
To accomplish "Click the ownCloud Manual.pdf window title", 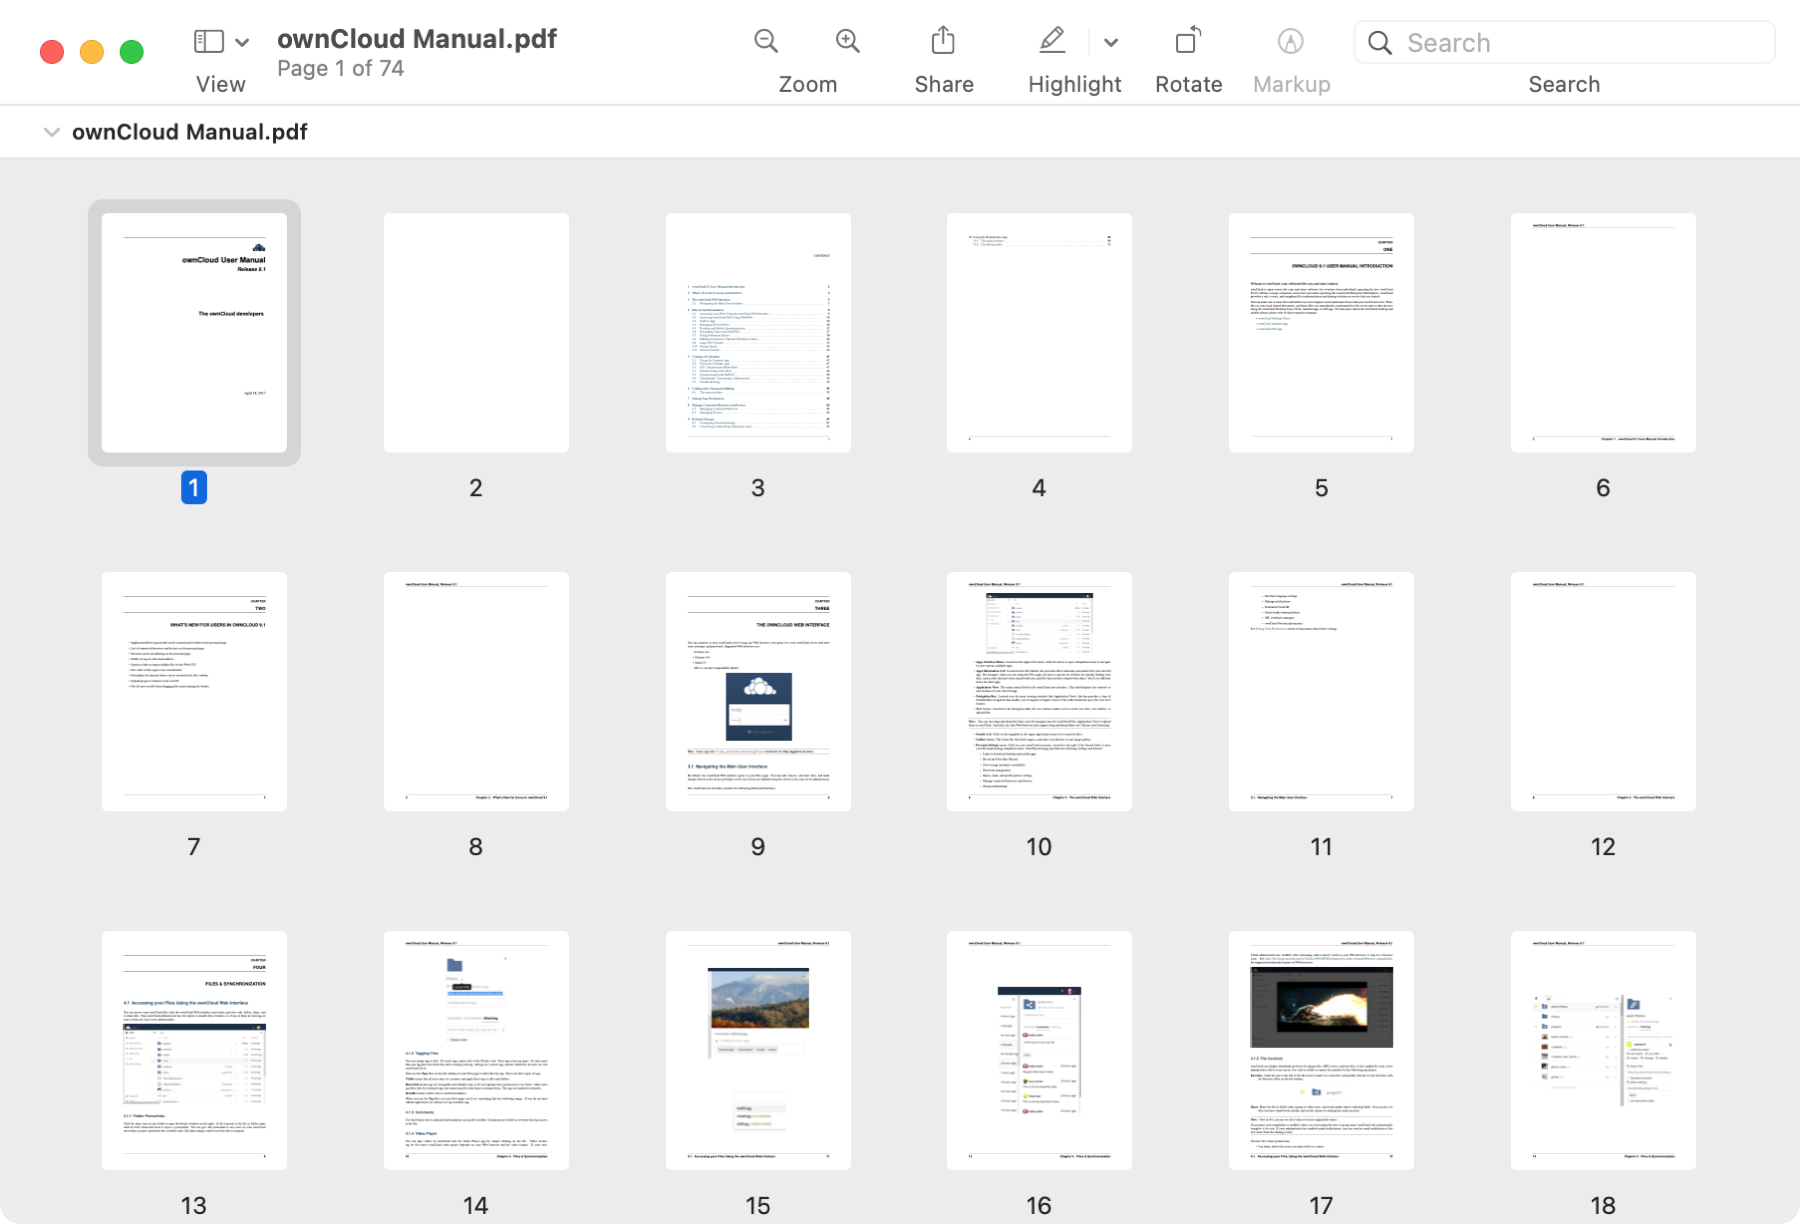I will pyautogui.click(x=417, y=39).
